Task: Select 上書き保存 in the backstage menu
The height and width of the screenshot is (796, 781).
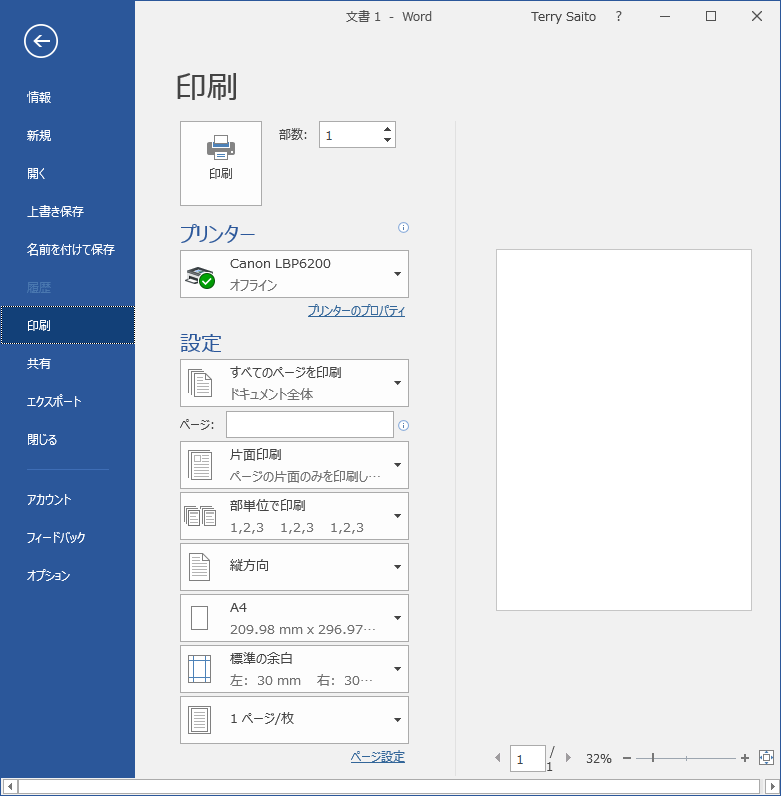Action: (x=67, y=211)
